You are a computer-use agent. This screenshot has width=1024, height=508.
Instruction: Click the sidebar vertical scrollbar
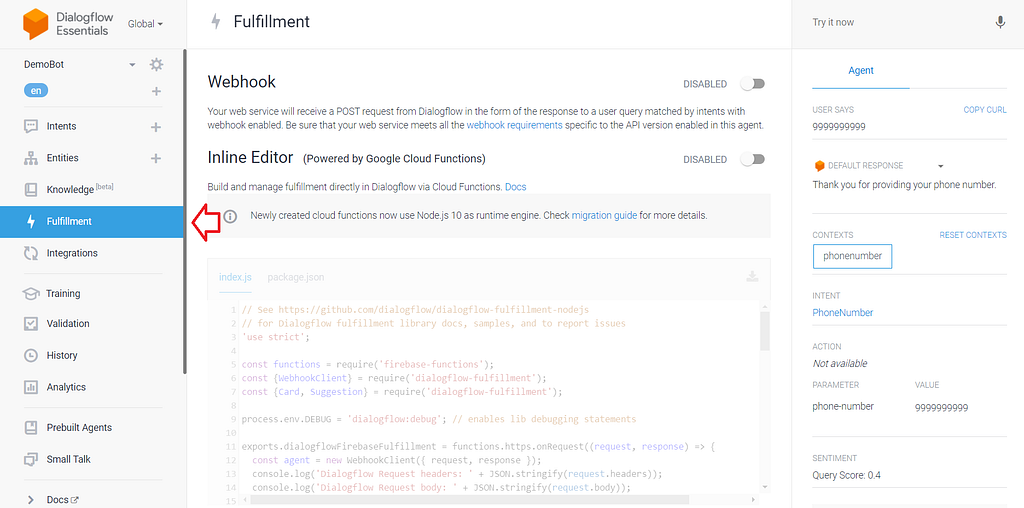185,212
